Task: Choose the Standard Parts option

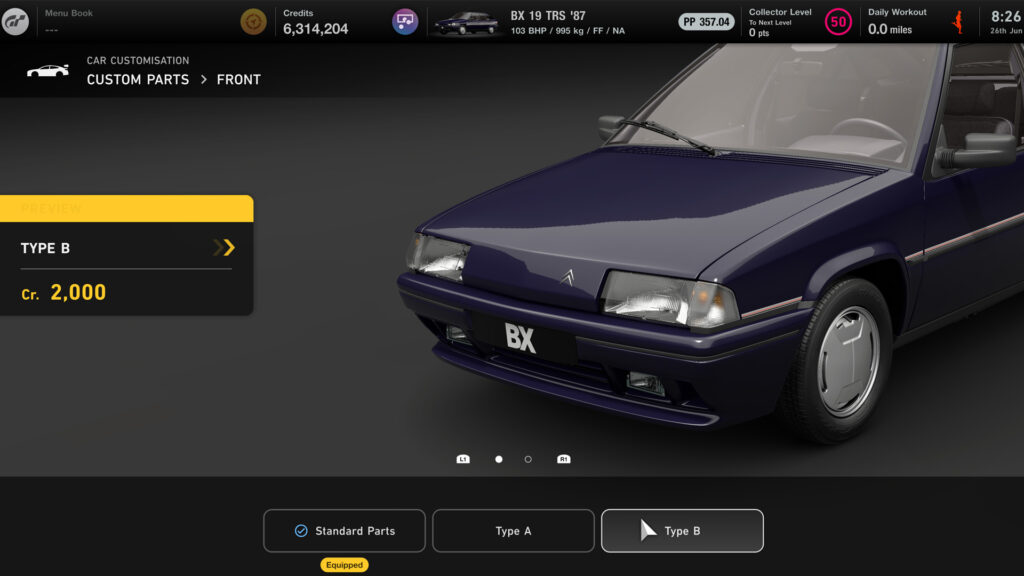Action: coord(344,531)
